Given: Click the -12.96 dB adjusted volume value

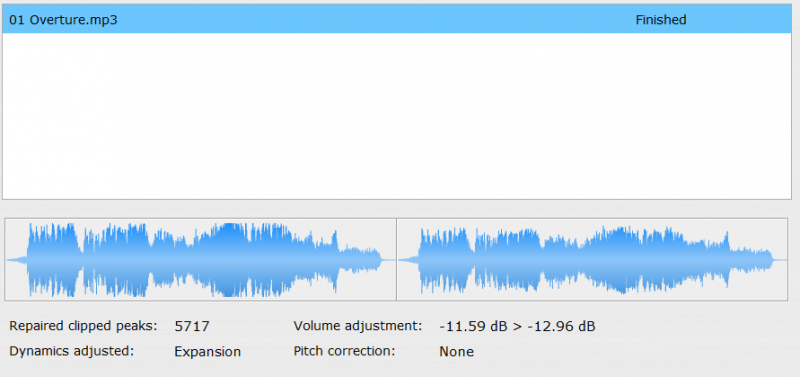Looking at the screenshot, I should 561,326.
